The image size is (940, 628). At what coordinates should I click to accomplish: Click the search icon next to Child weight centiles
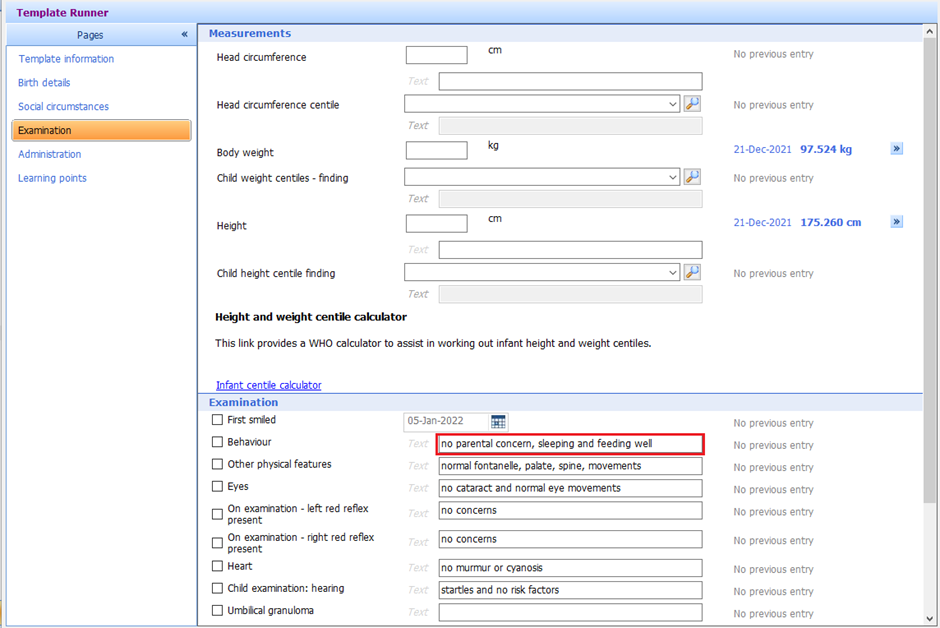click(x=692, y=177)
